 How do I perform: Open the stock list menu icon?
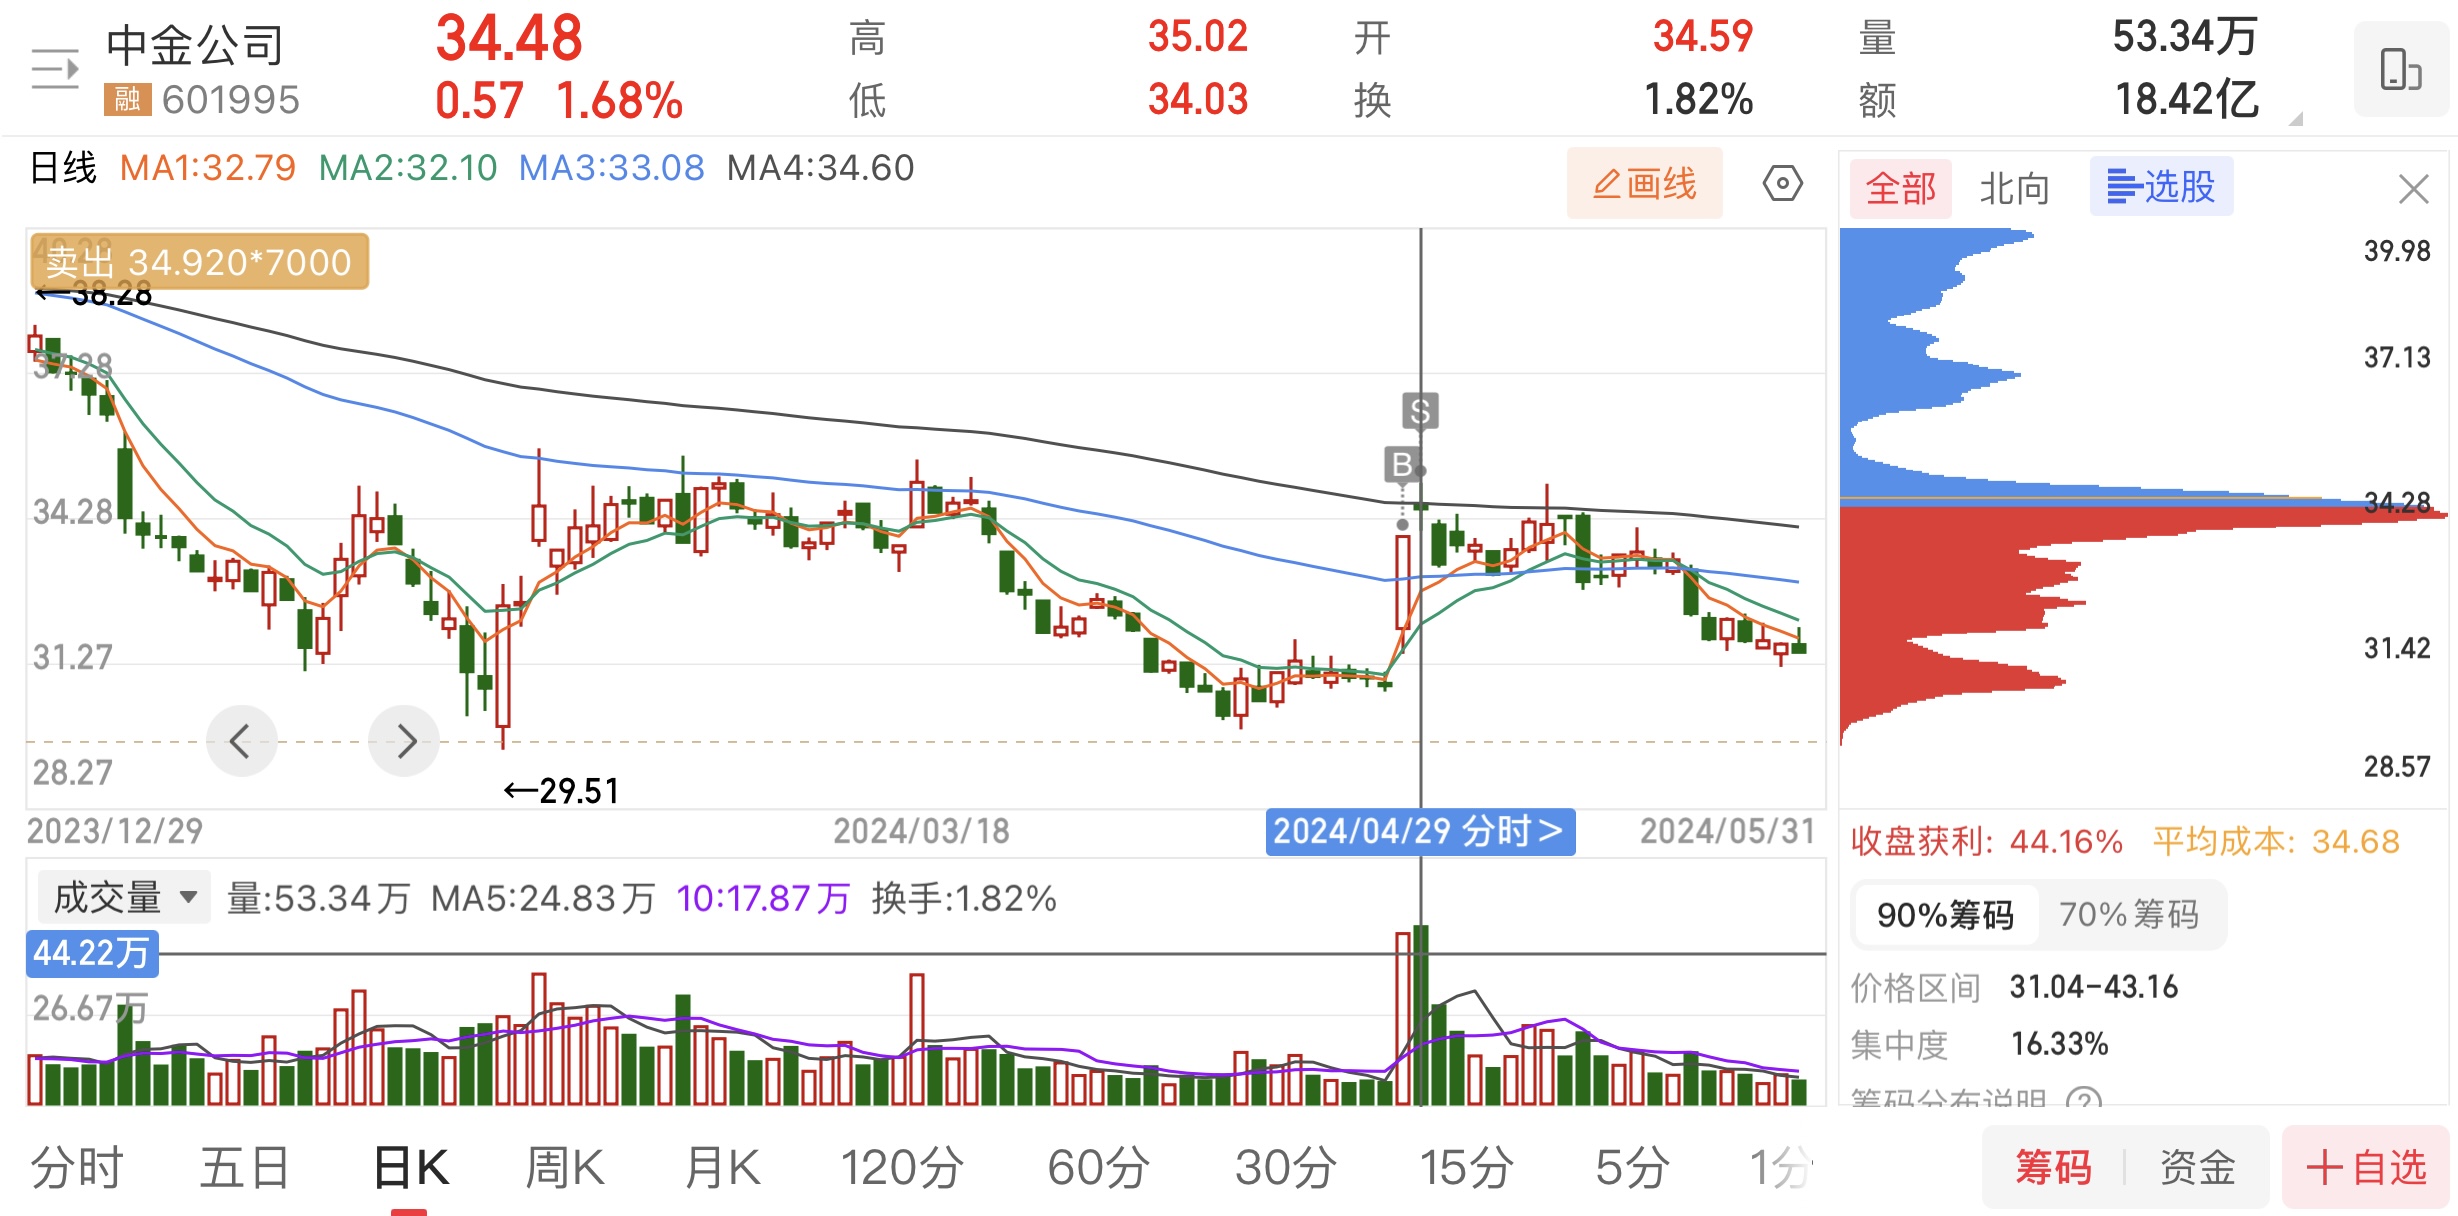point(55,69)
